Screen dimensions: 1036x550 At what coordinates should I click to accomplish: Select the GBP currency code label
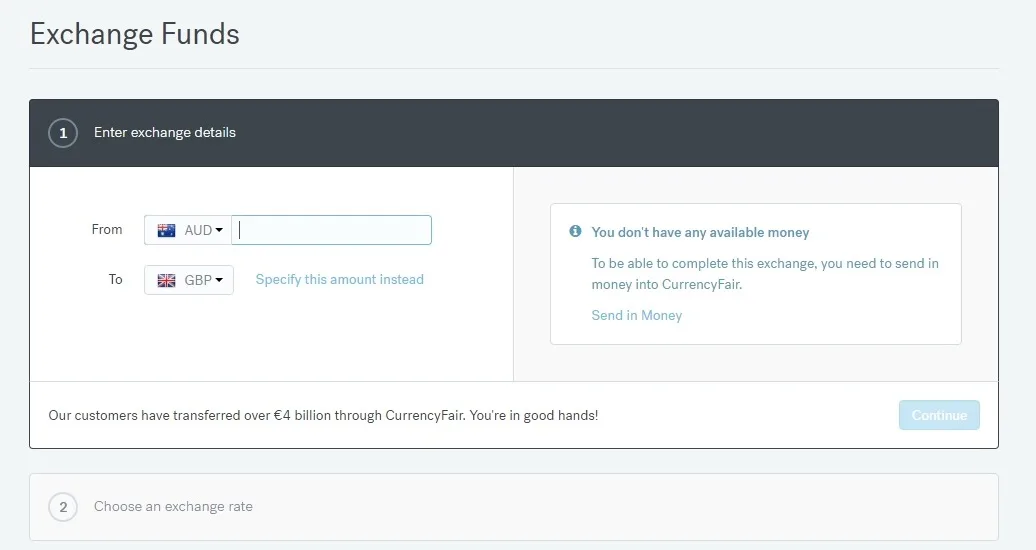[198, 281]
